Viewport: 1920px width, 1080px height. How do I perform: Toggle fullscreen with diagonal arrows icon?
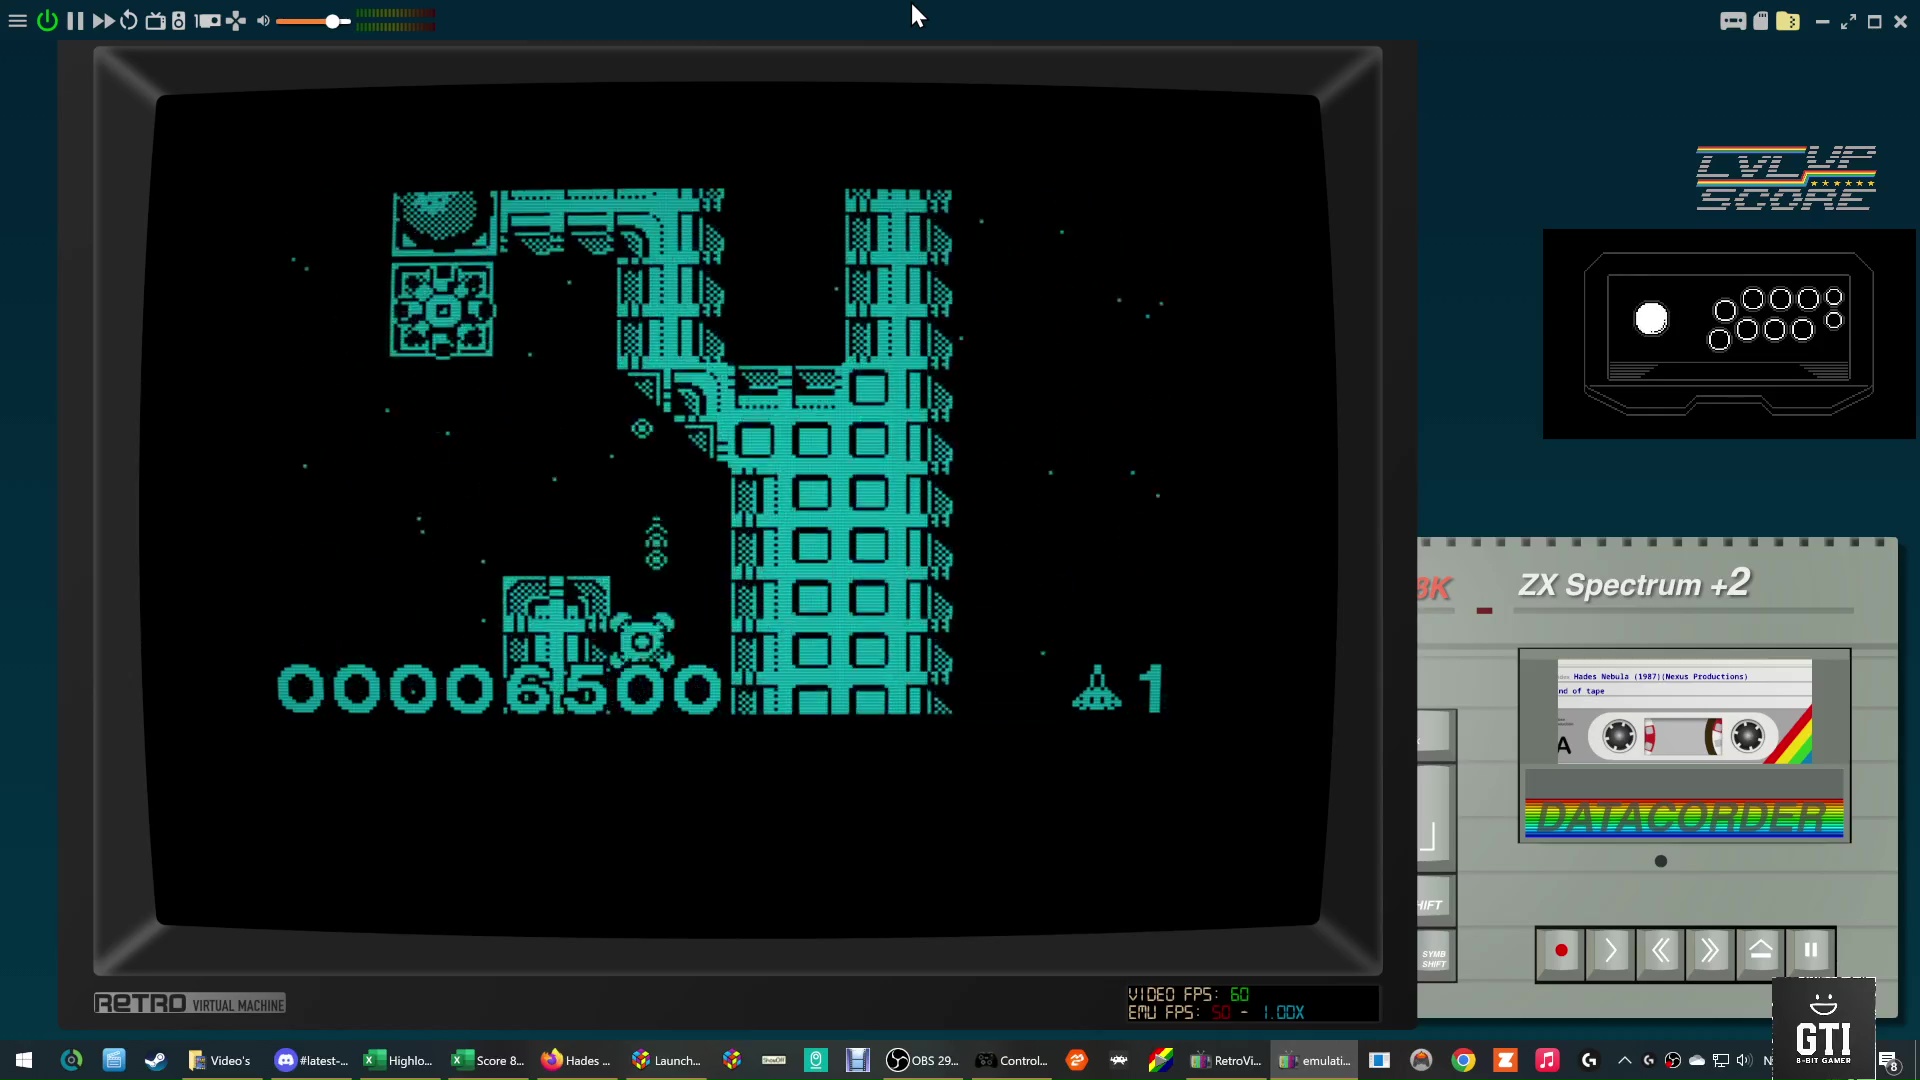[x=1848, y=21]
